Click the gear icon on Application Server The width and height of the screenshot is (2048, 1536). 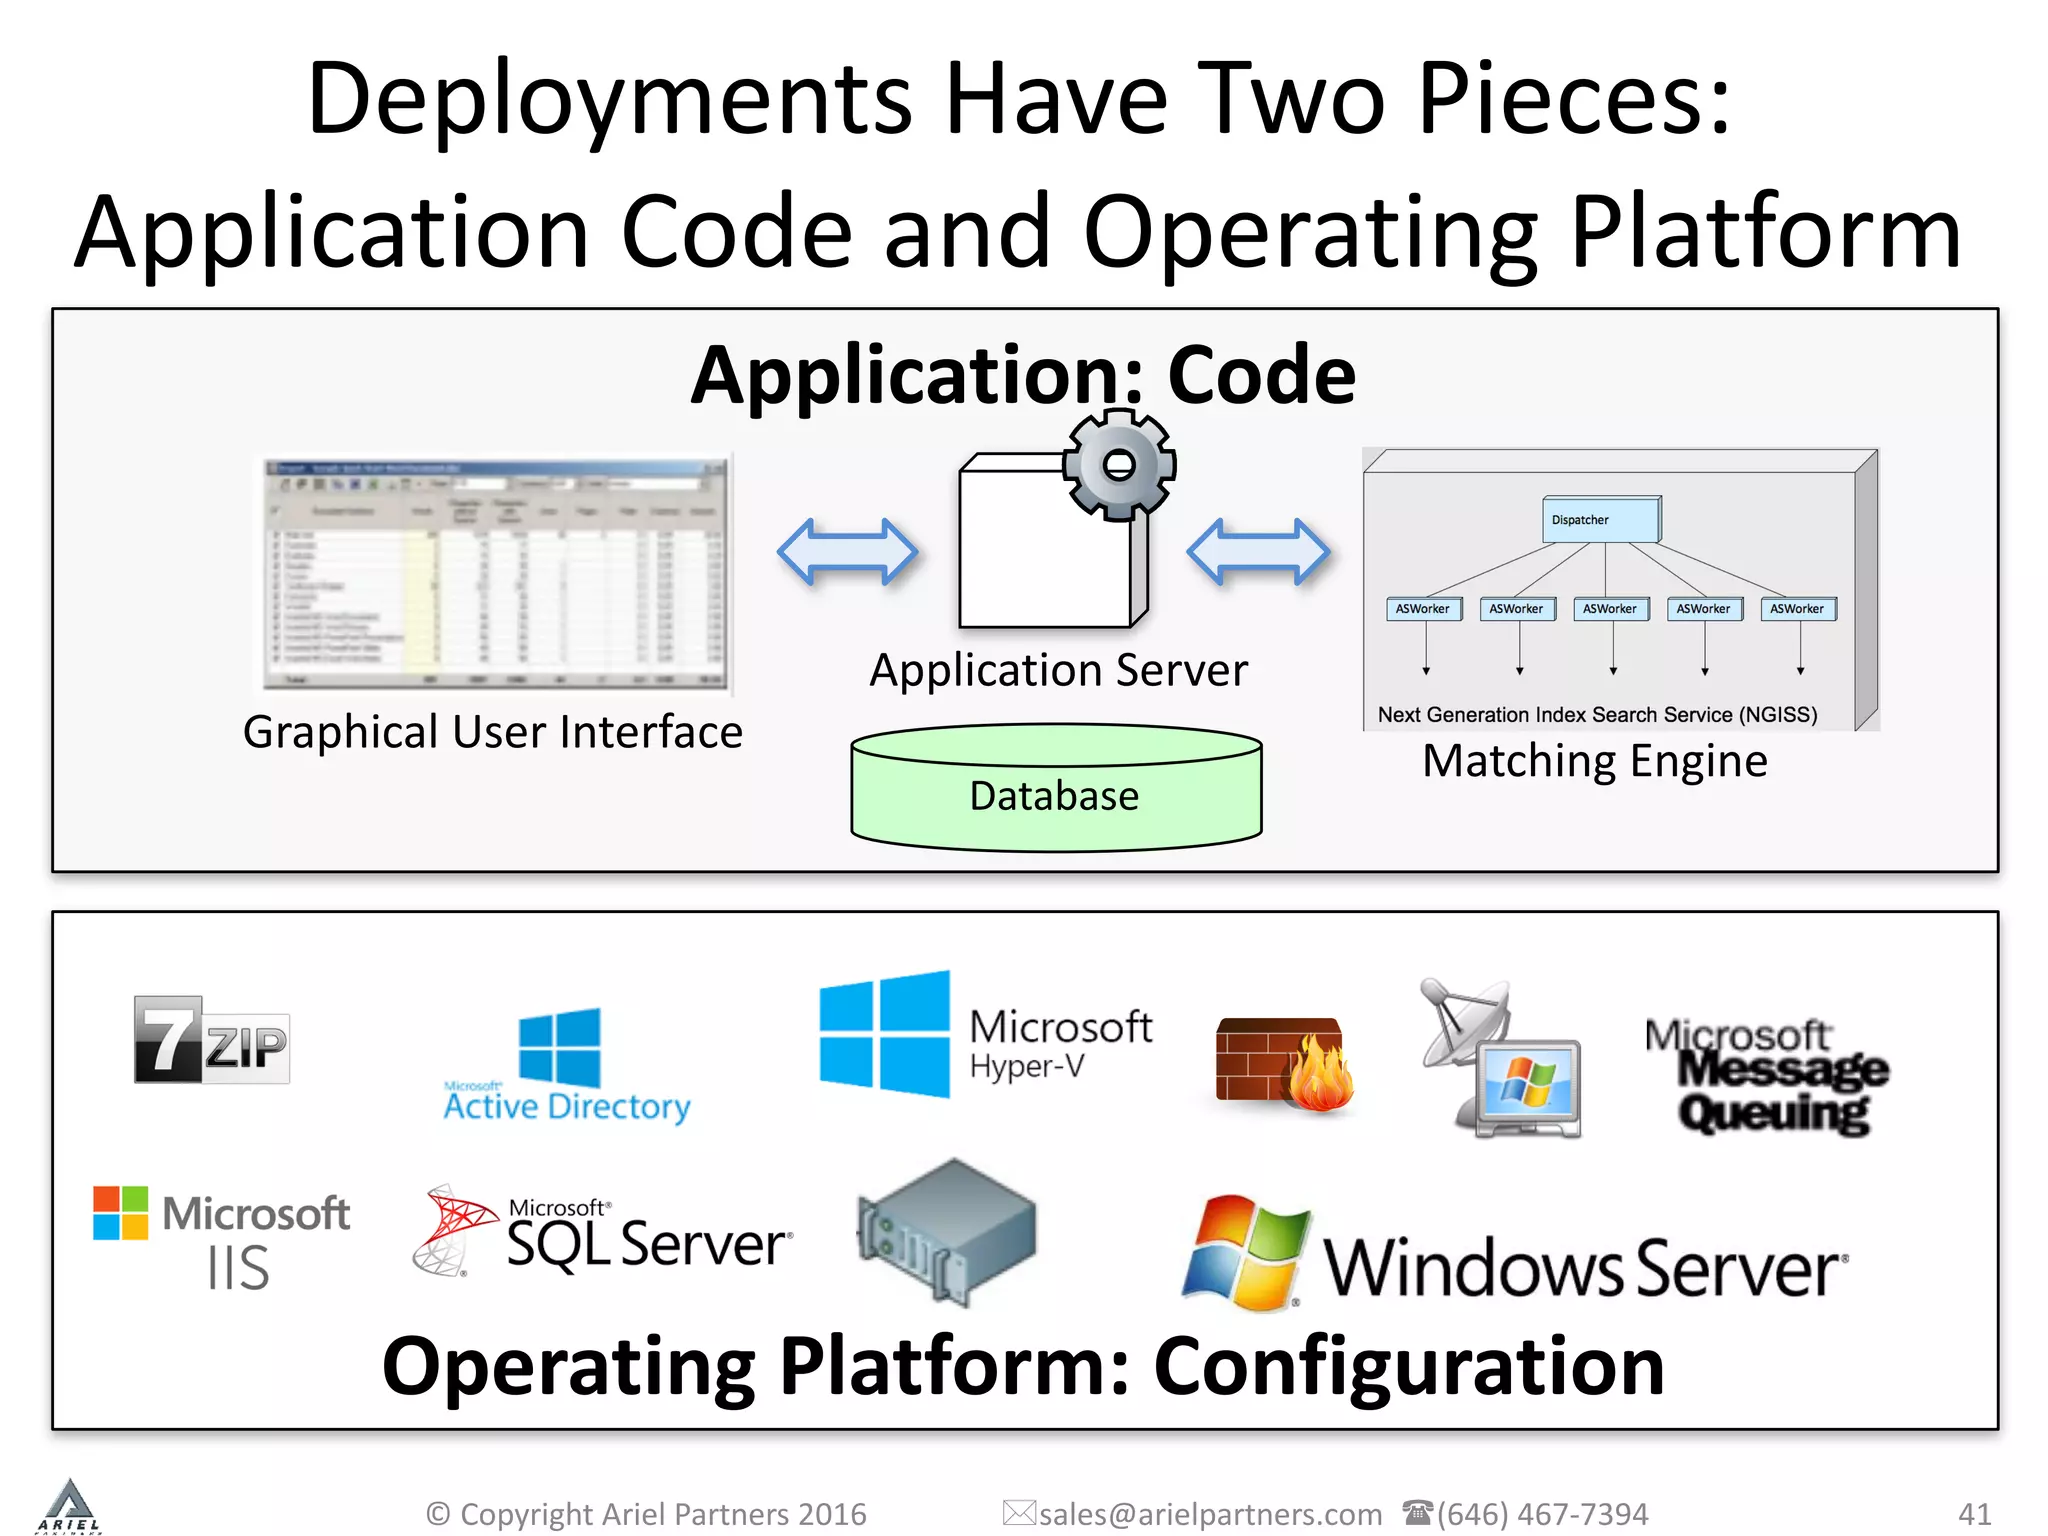[x=1118, y=465]
